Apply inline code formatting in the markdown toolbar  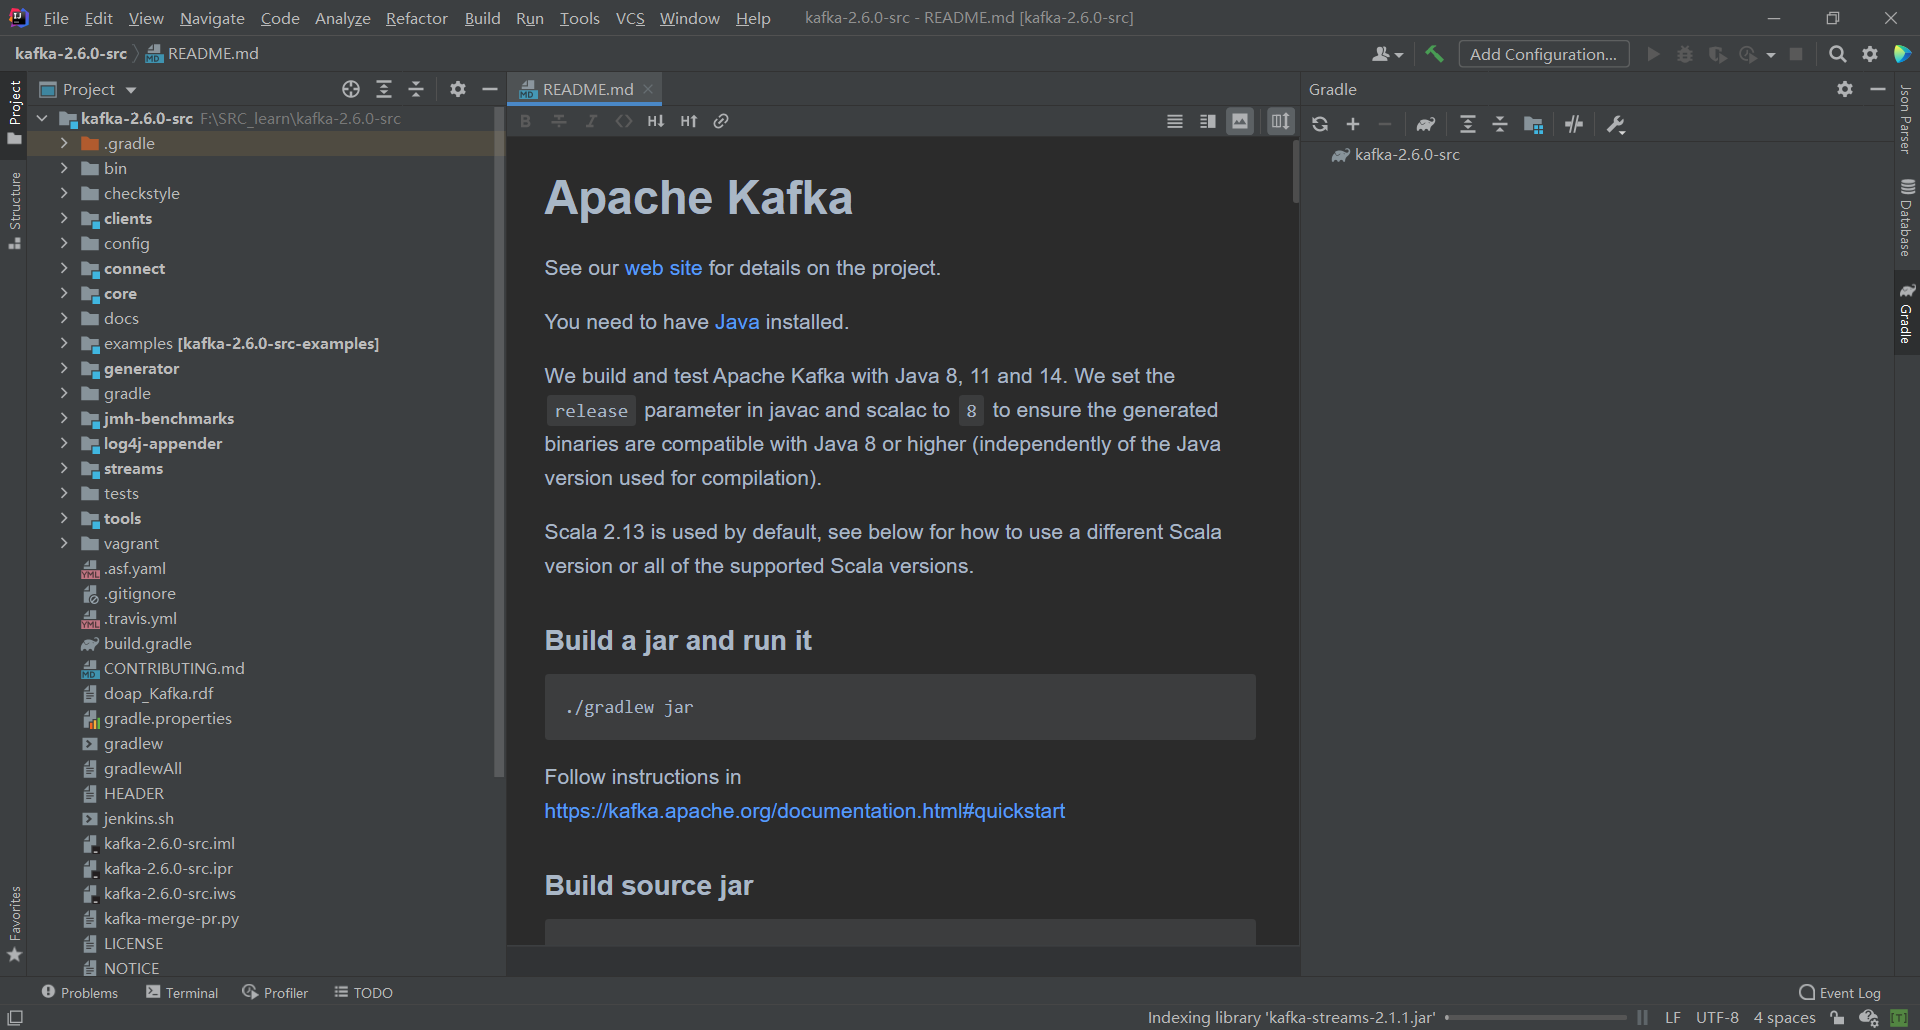624,121
